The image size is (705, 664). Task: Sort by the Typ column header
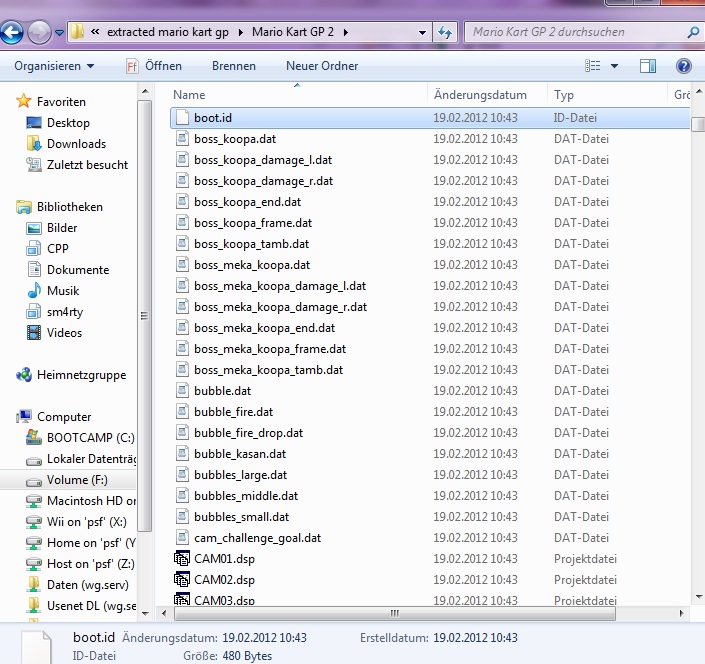point(564,95)
